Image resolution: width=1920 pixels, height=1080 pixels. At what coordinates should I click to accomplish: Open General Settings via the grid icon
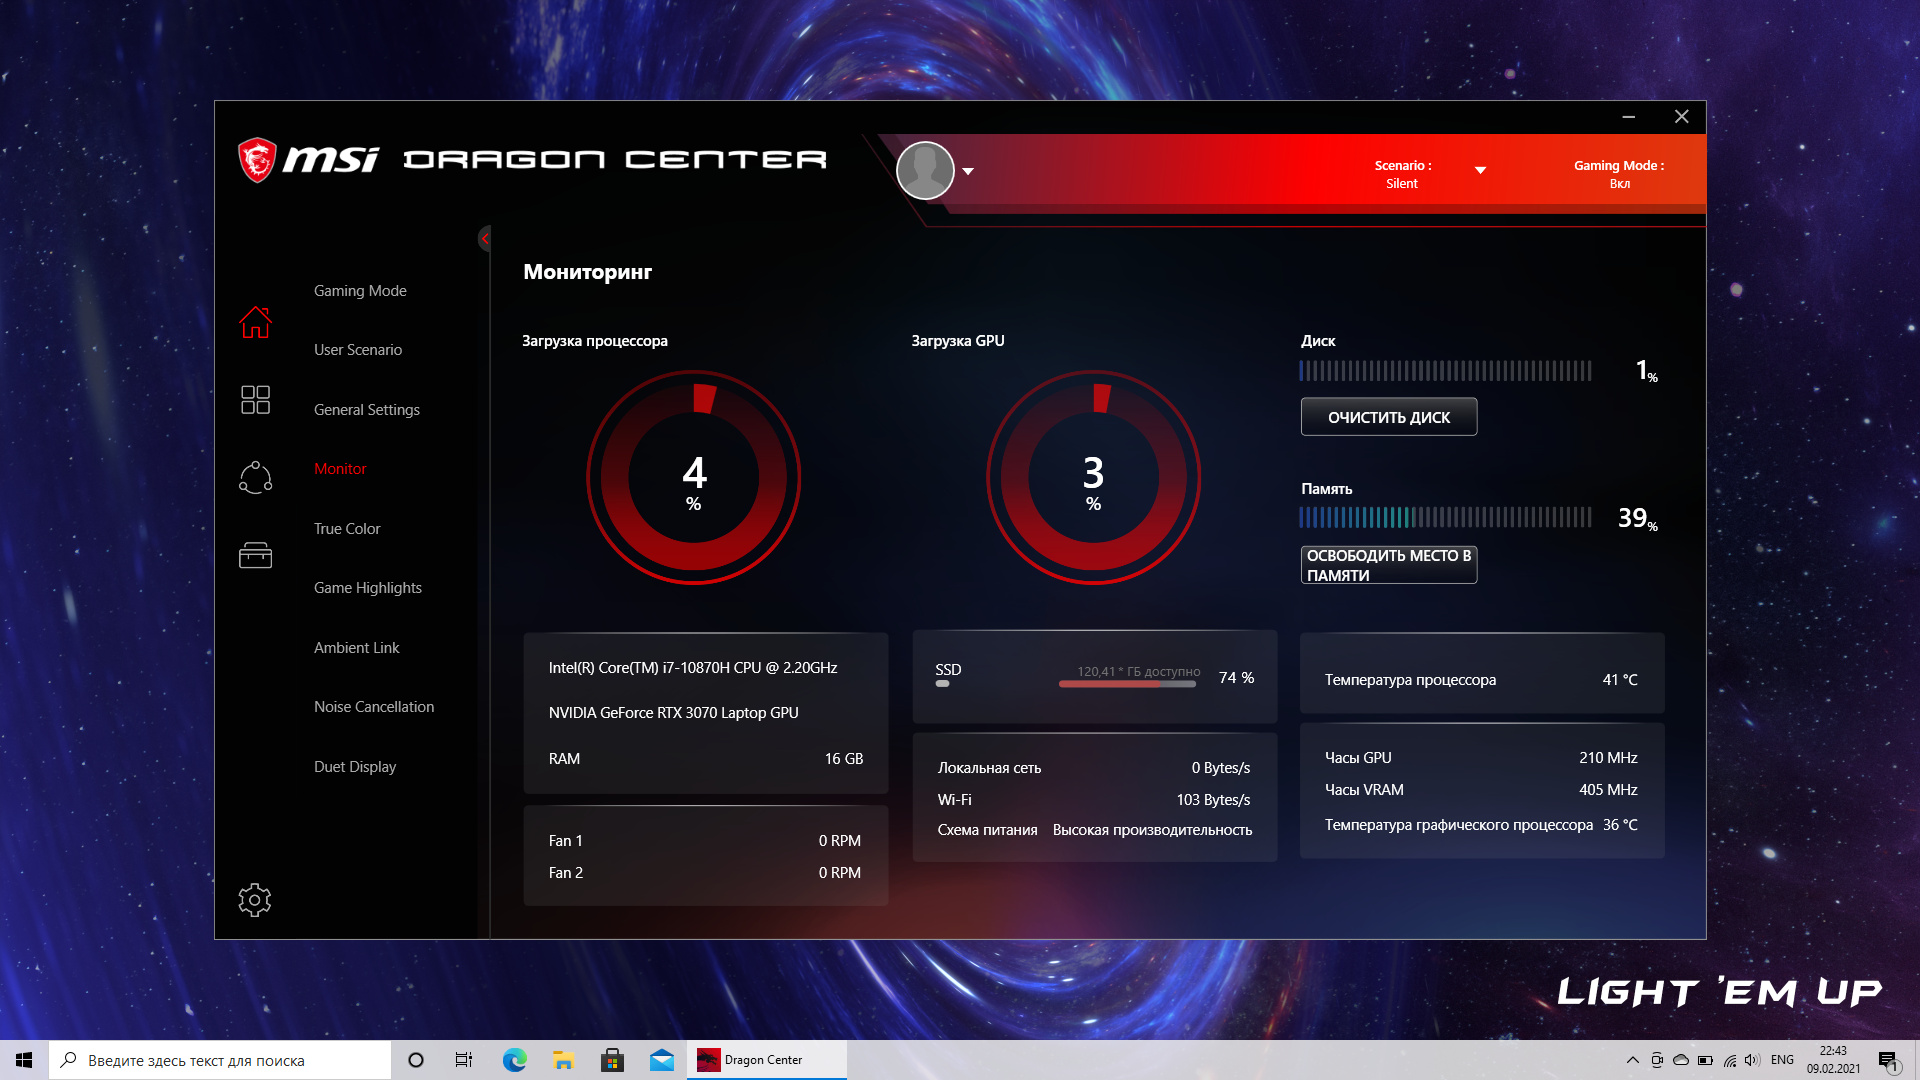[255, 399]
